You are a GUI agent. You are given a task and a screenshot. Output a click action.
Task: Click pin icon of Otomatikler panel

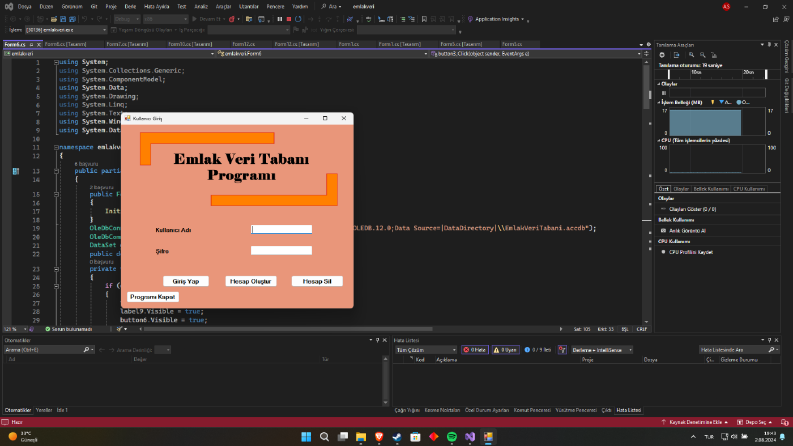pos(377,340)
